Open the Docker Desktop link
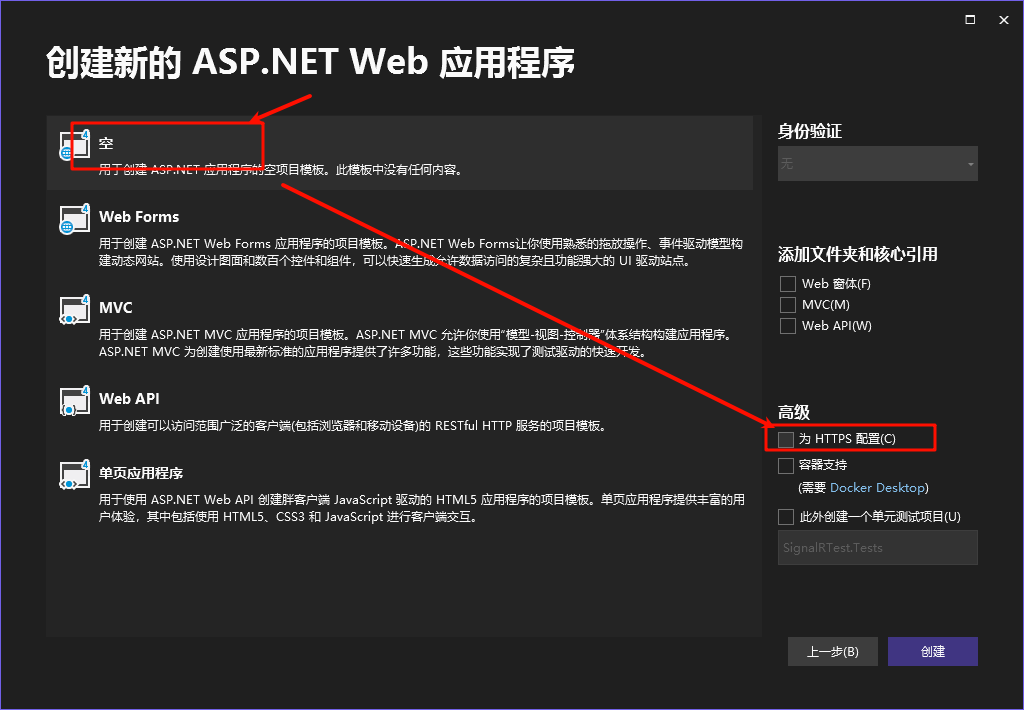 pos(877,487)
